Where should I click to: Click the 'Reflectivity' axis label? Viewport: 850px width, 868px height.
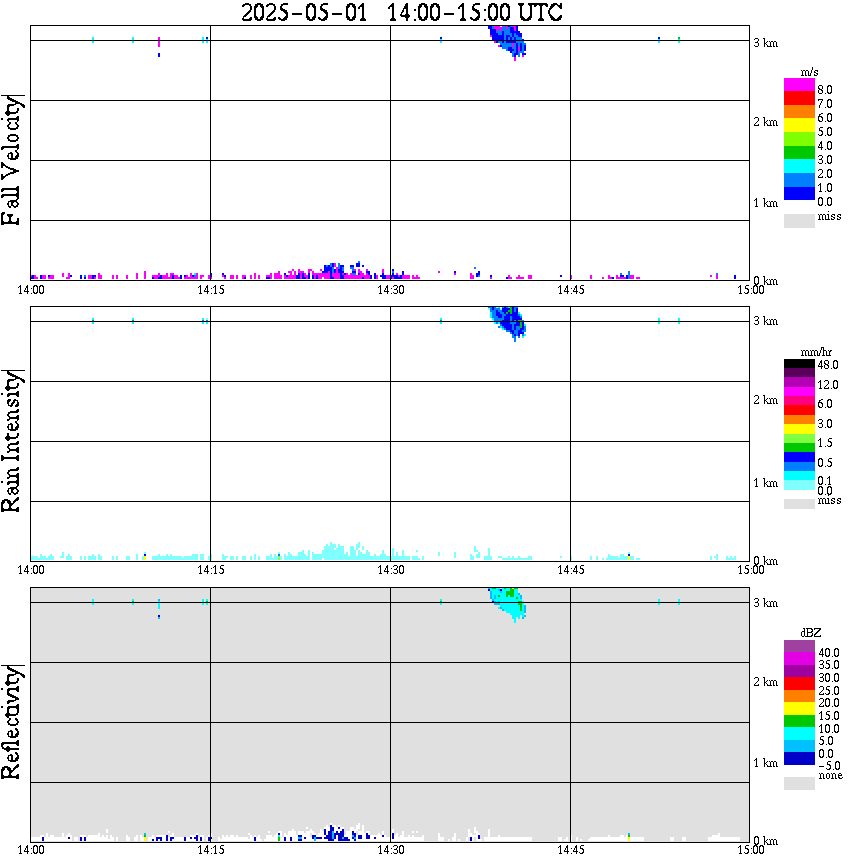click(x=11, y=721)
